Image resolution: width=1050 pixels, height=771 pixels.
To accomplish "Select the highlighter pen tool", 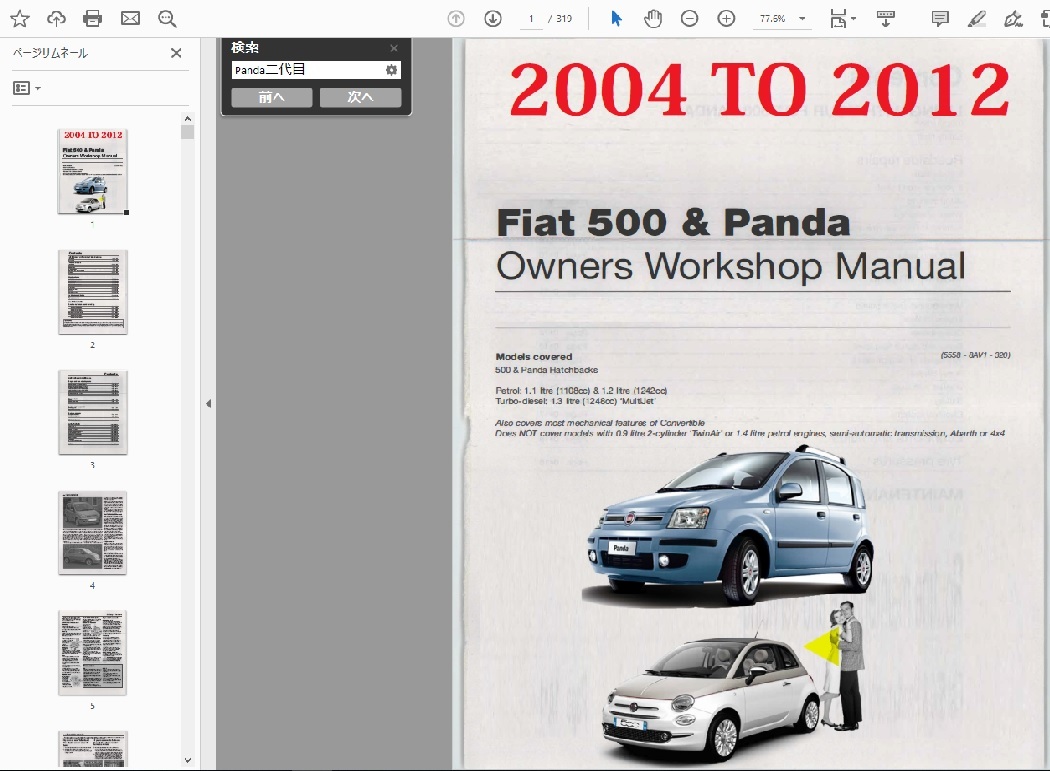I will click(977, 19).
